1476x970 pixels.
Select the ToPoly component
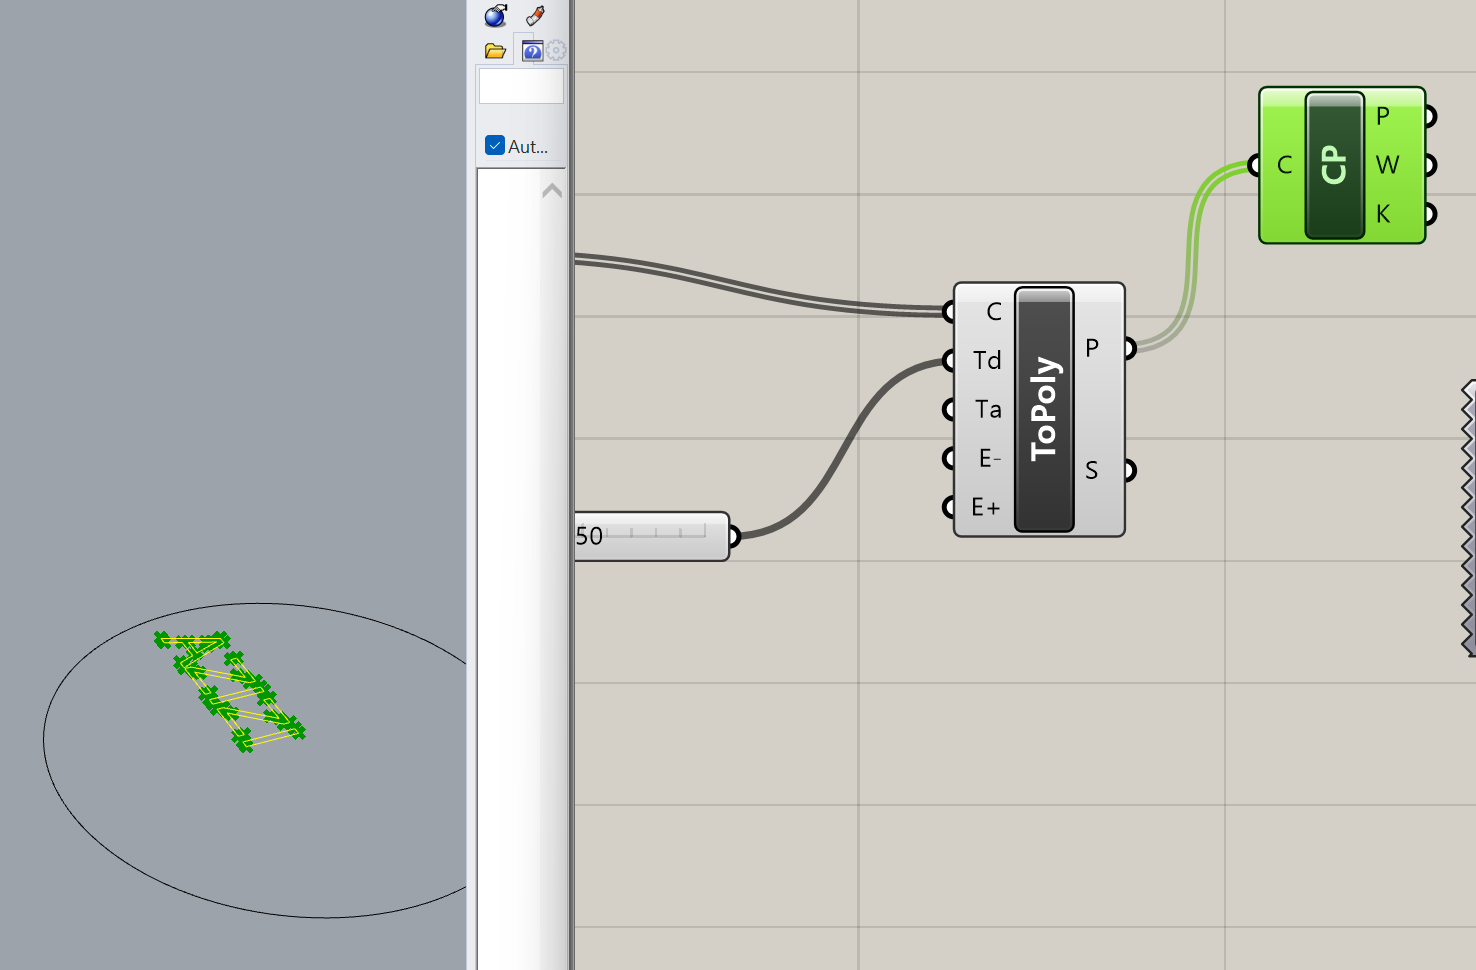1044,410
